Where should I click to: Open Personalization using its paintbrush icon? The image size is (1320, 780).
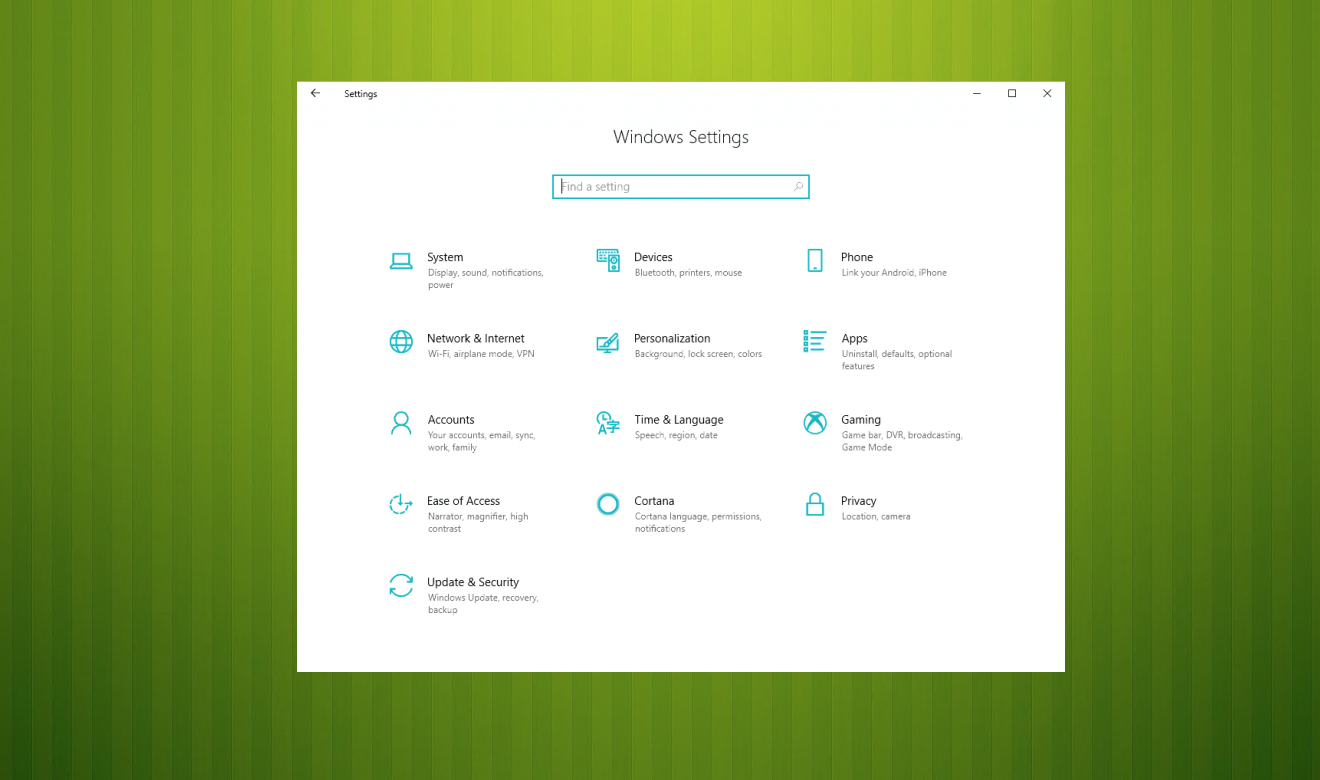[608, 342]
